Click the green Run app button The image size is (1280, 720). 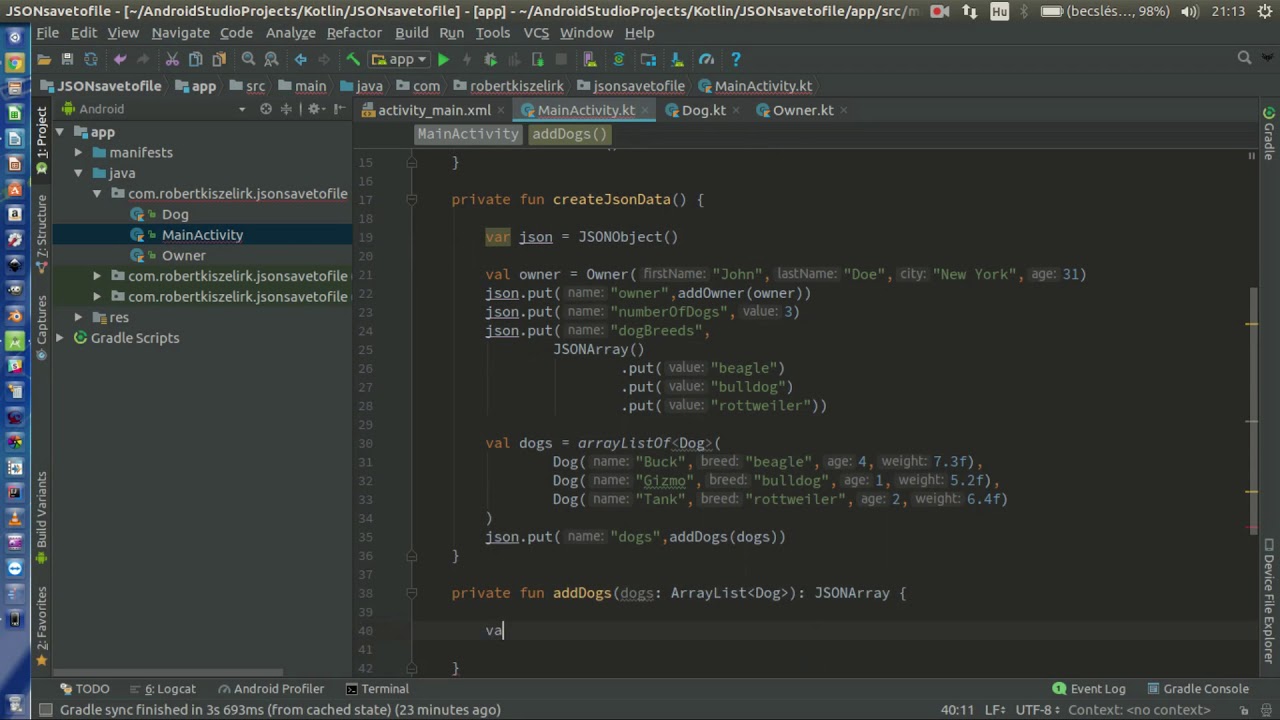[x=443, y=60]
